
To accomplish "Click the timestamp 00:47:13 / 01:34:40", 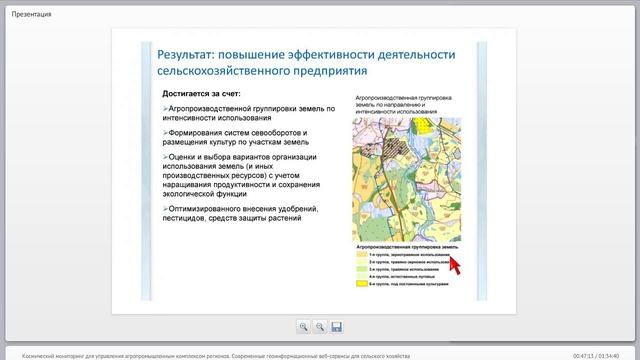I will pyautogui.click(x=596, y=356).
